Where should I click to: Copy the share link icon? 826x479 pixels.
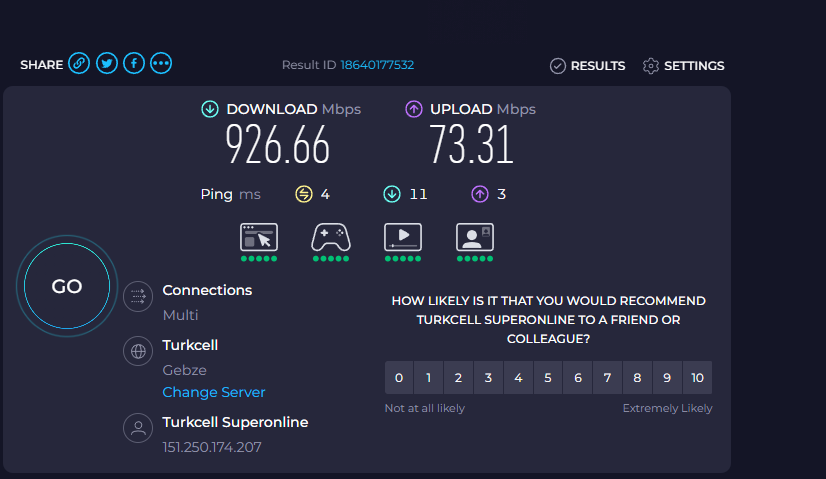(79, 64)
